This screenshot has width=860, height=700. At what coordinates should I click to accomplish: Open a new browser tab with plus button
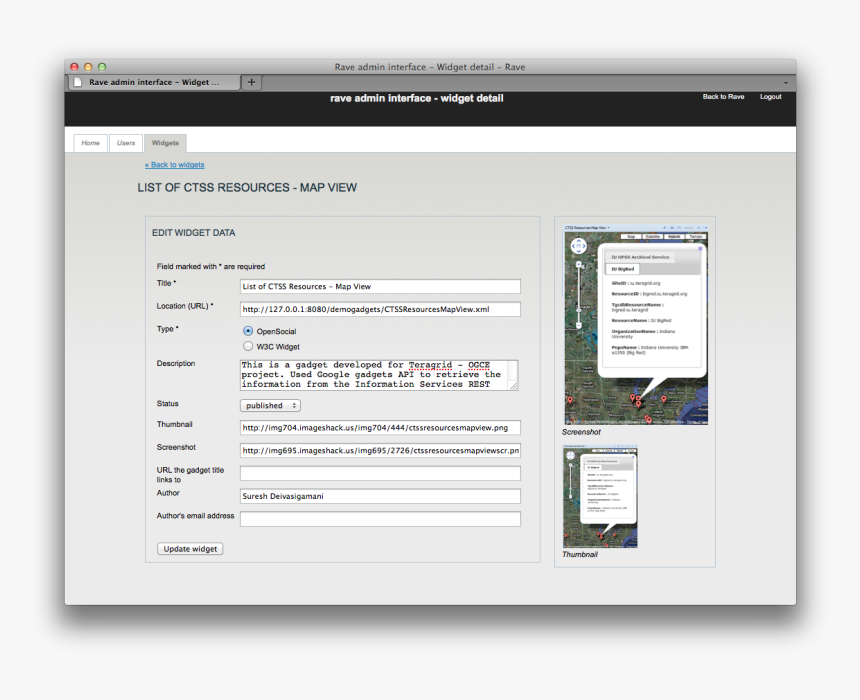(251, 82)
